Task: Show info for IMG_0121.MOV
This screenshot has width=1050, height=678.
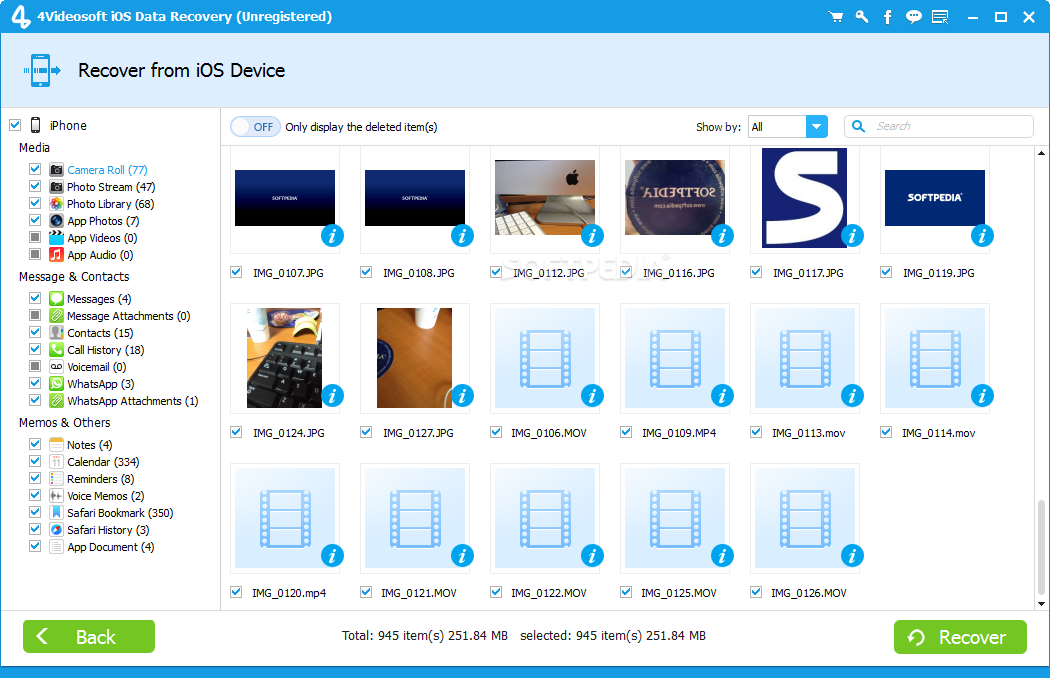Action: coord(462,555)
